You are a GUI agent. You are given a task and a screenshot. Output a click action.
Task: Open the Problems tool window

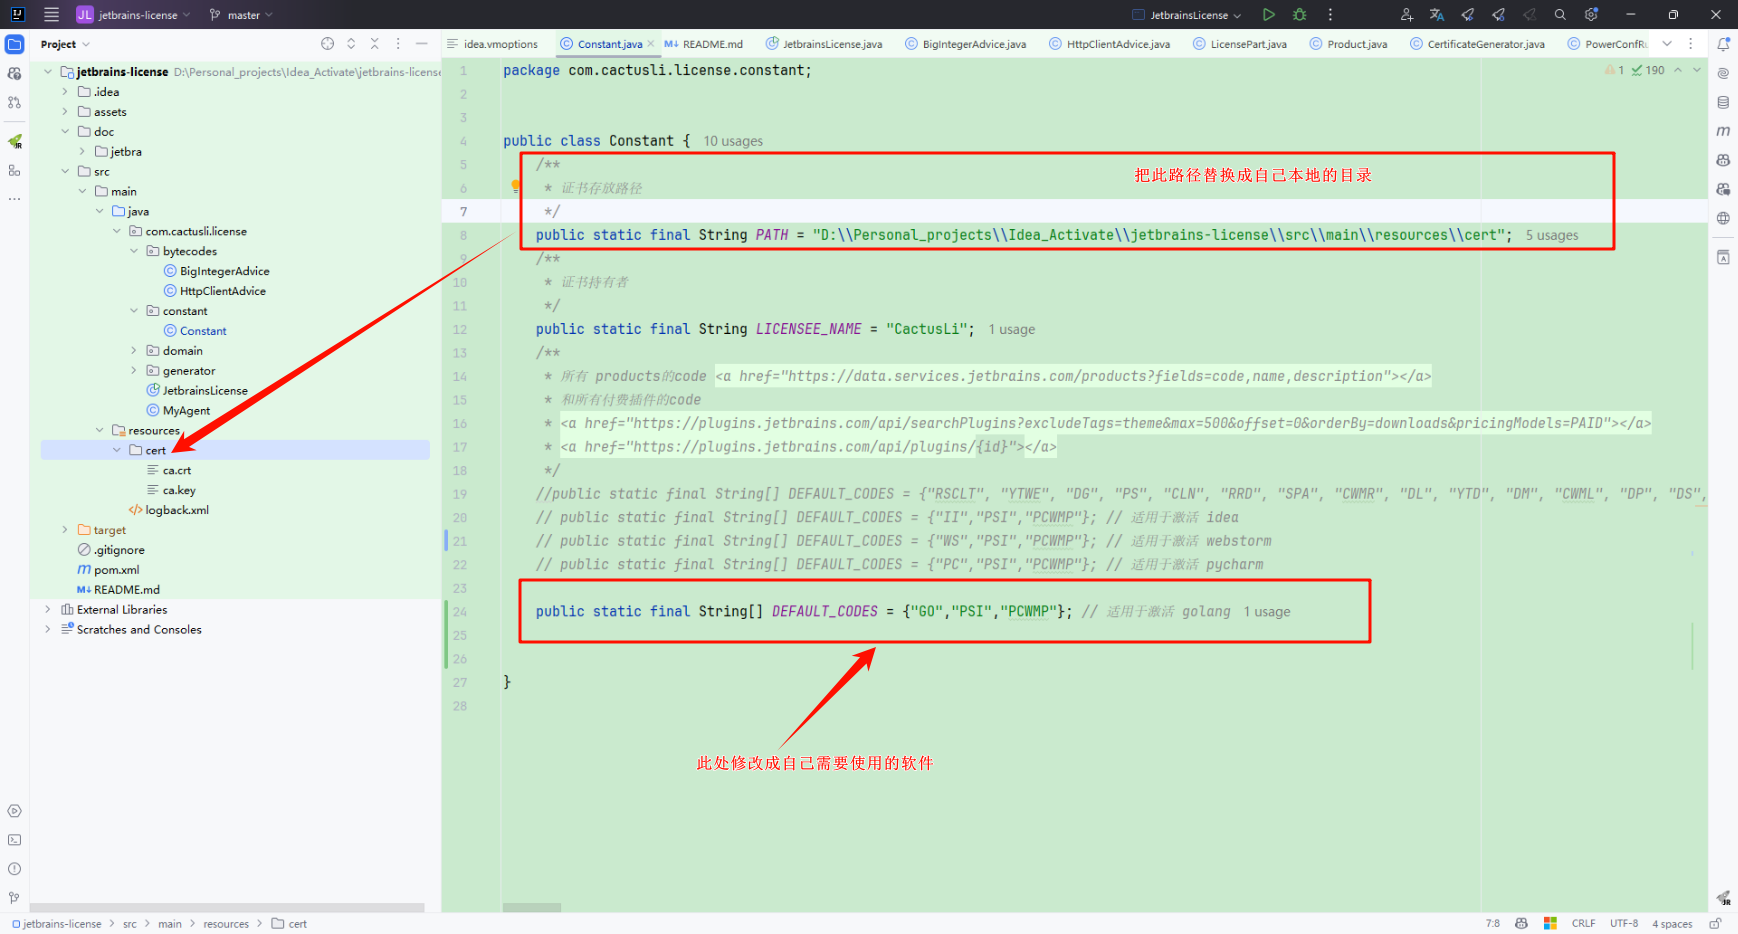pos(14,869)
